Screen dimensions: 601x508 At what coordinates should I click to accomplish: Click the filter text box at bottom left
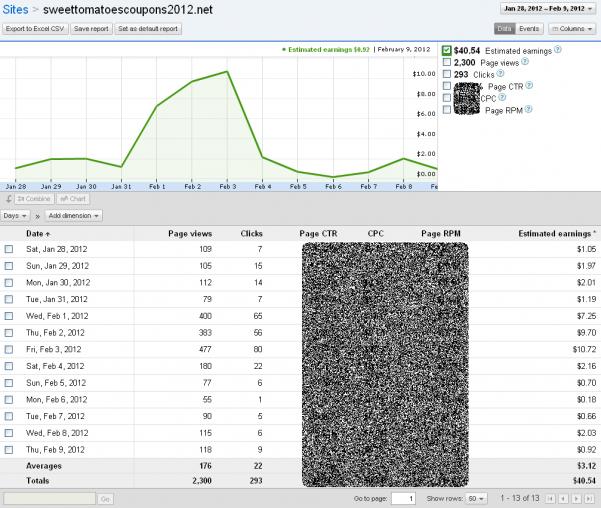click(x=49, y=498)
